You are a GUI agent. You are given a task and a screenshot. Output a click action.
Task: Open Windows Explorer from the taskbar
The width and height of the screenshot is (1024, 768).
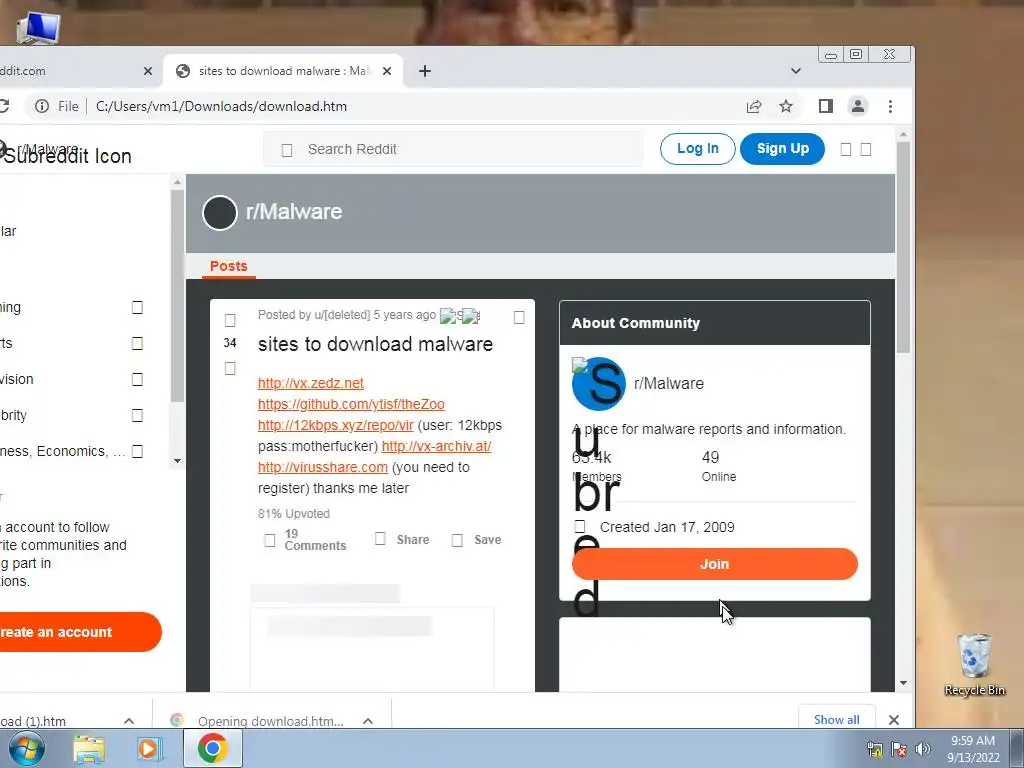coord(89,749)
